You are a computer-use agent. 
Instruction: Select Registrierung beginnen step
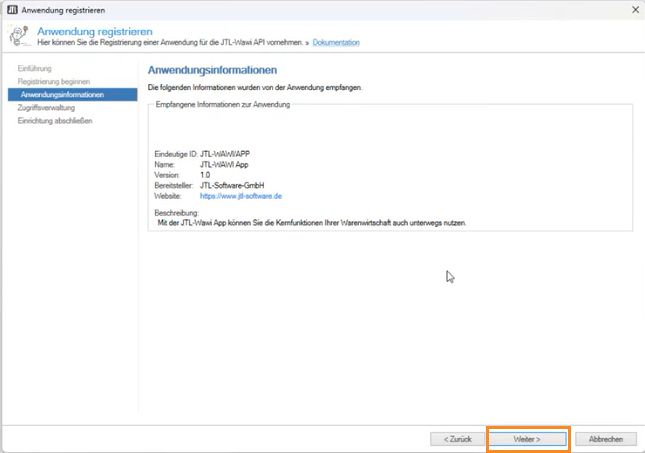pos(53,81)
